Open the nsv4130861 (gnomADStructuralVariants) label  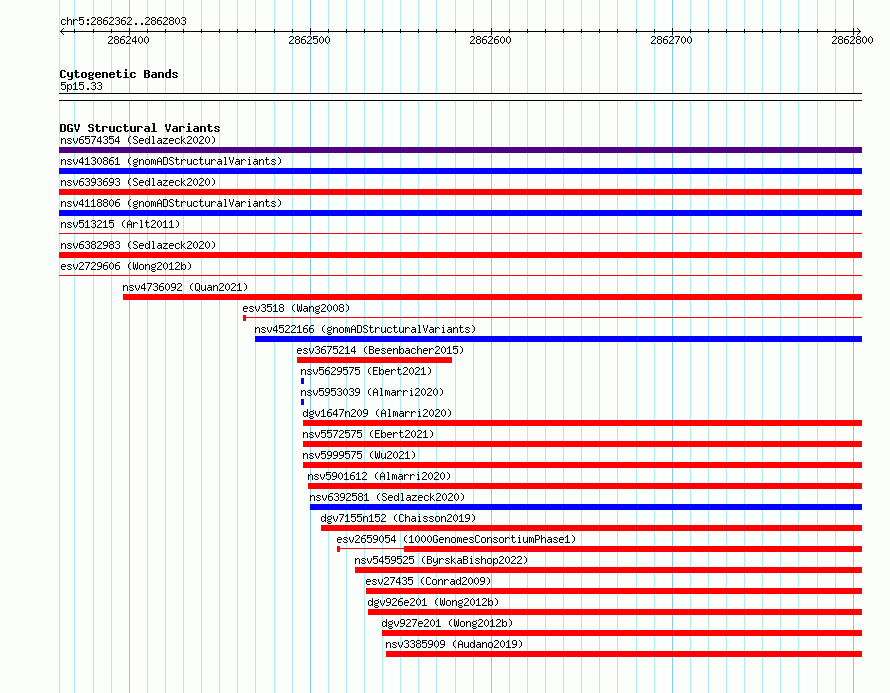coord(171,161)
